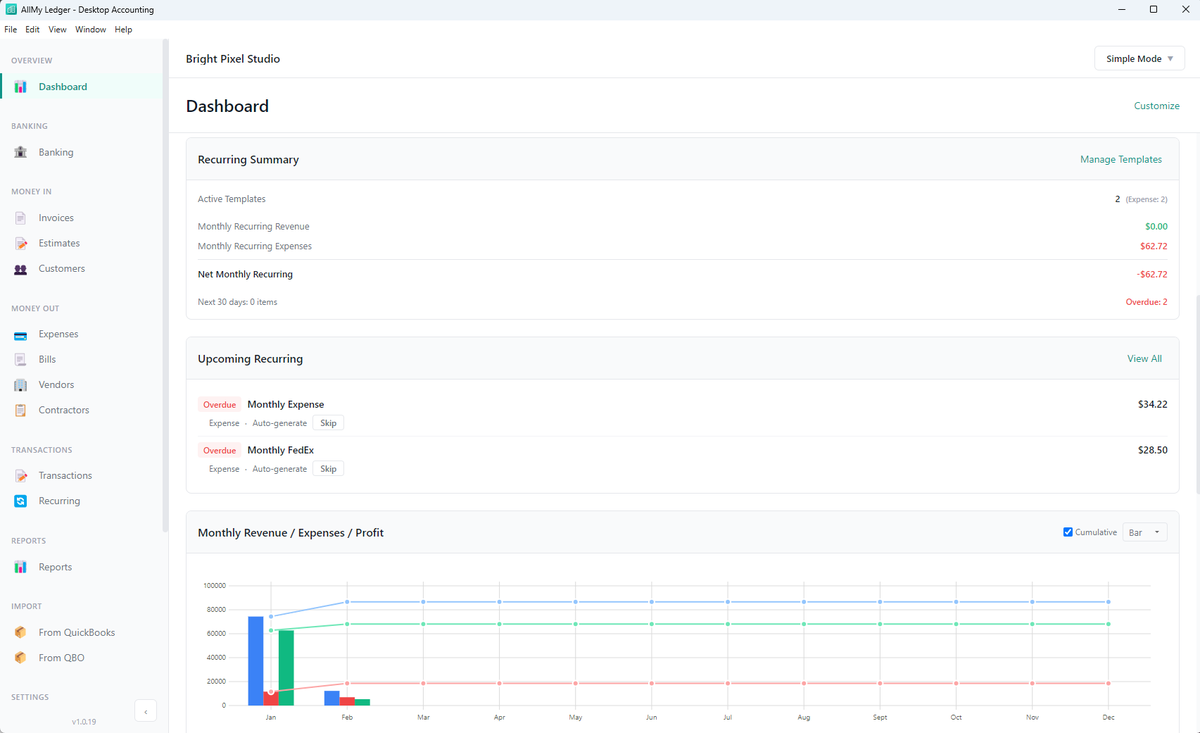Open the File menu
This screenshot has width=1200, height=733.
tap(11, 29)
